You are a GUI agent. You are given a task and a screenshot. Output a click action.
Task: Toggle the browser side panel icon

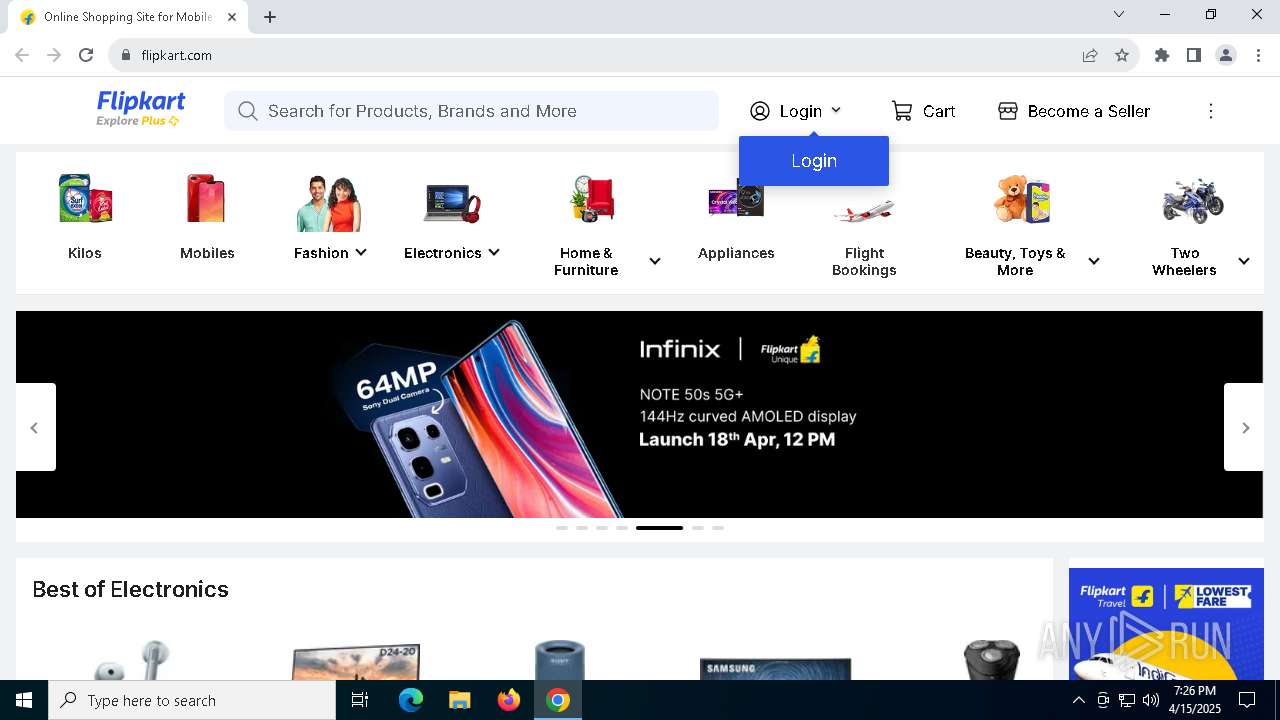1194,55
